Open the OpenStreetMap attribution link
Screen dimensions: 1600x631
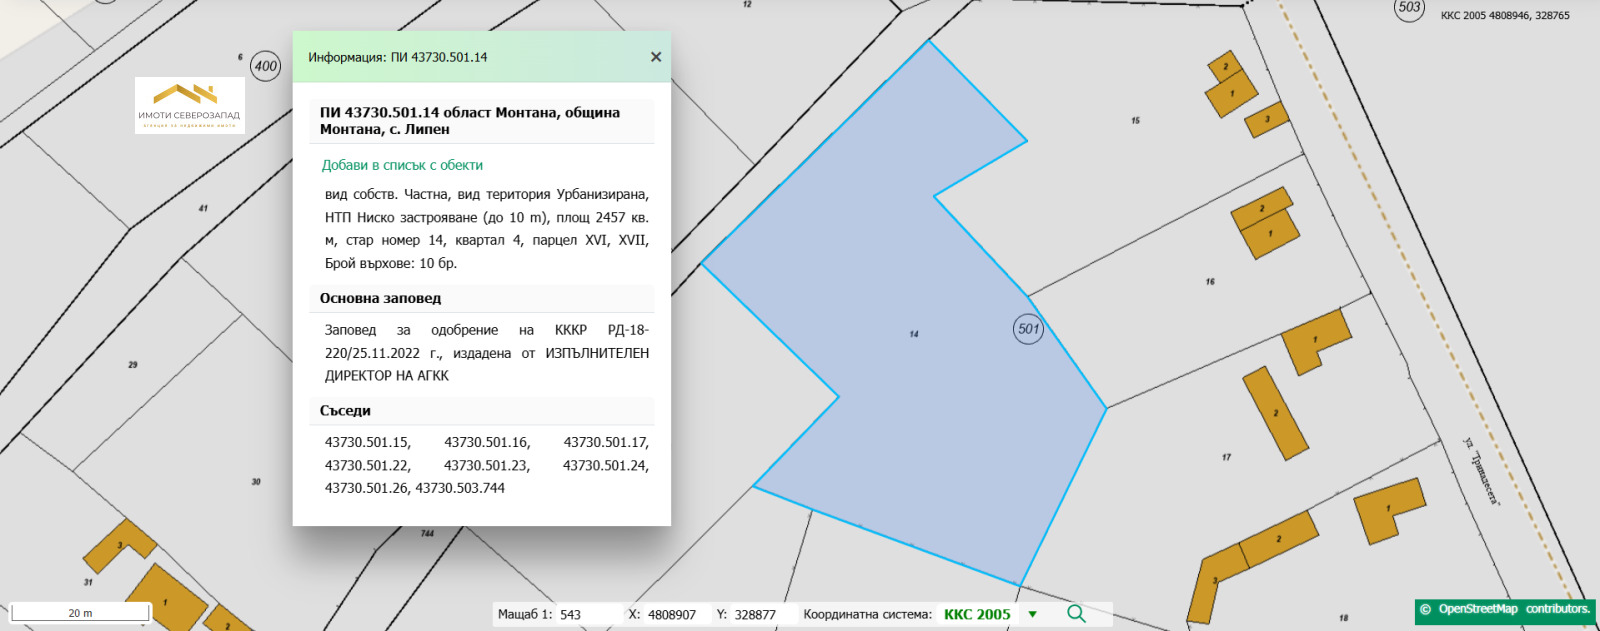1477,609
